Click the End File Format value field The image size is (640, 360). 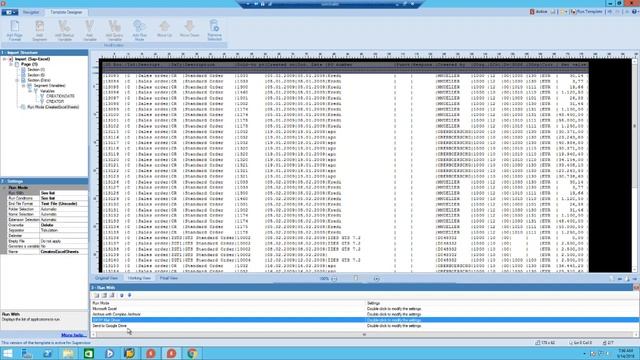tap(64, 204)
